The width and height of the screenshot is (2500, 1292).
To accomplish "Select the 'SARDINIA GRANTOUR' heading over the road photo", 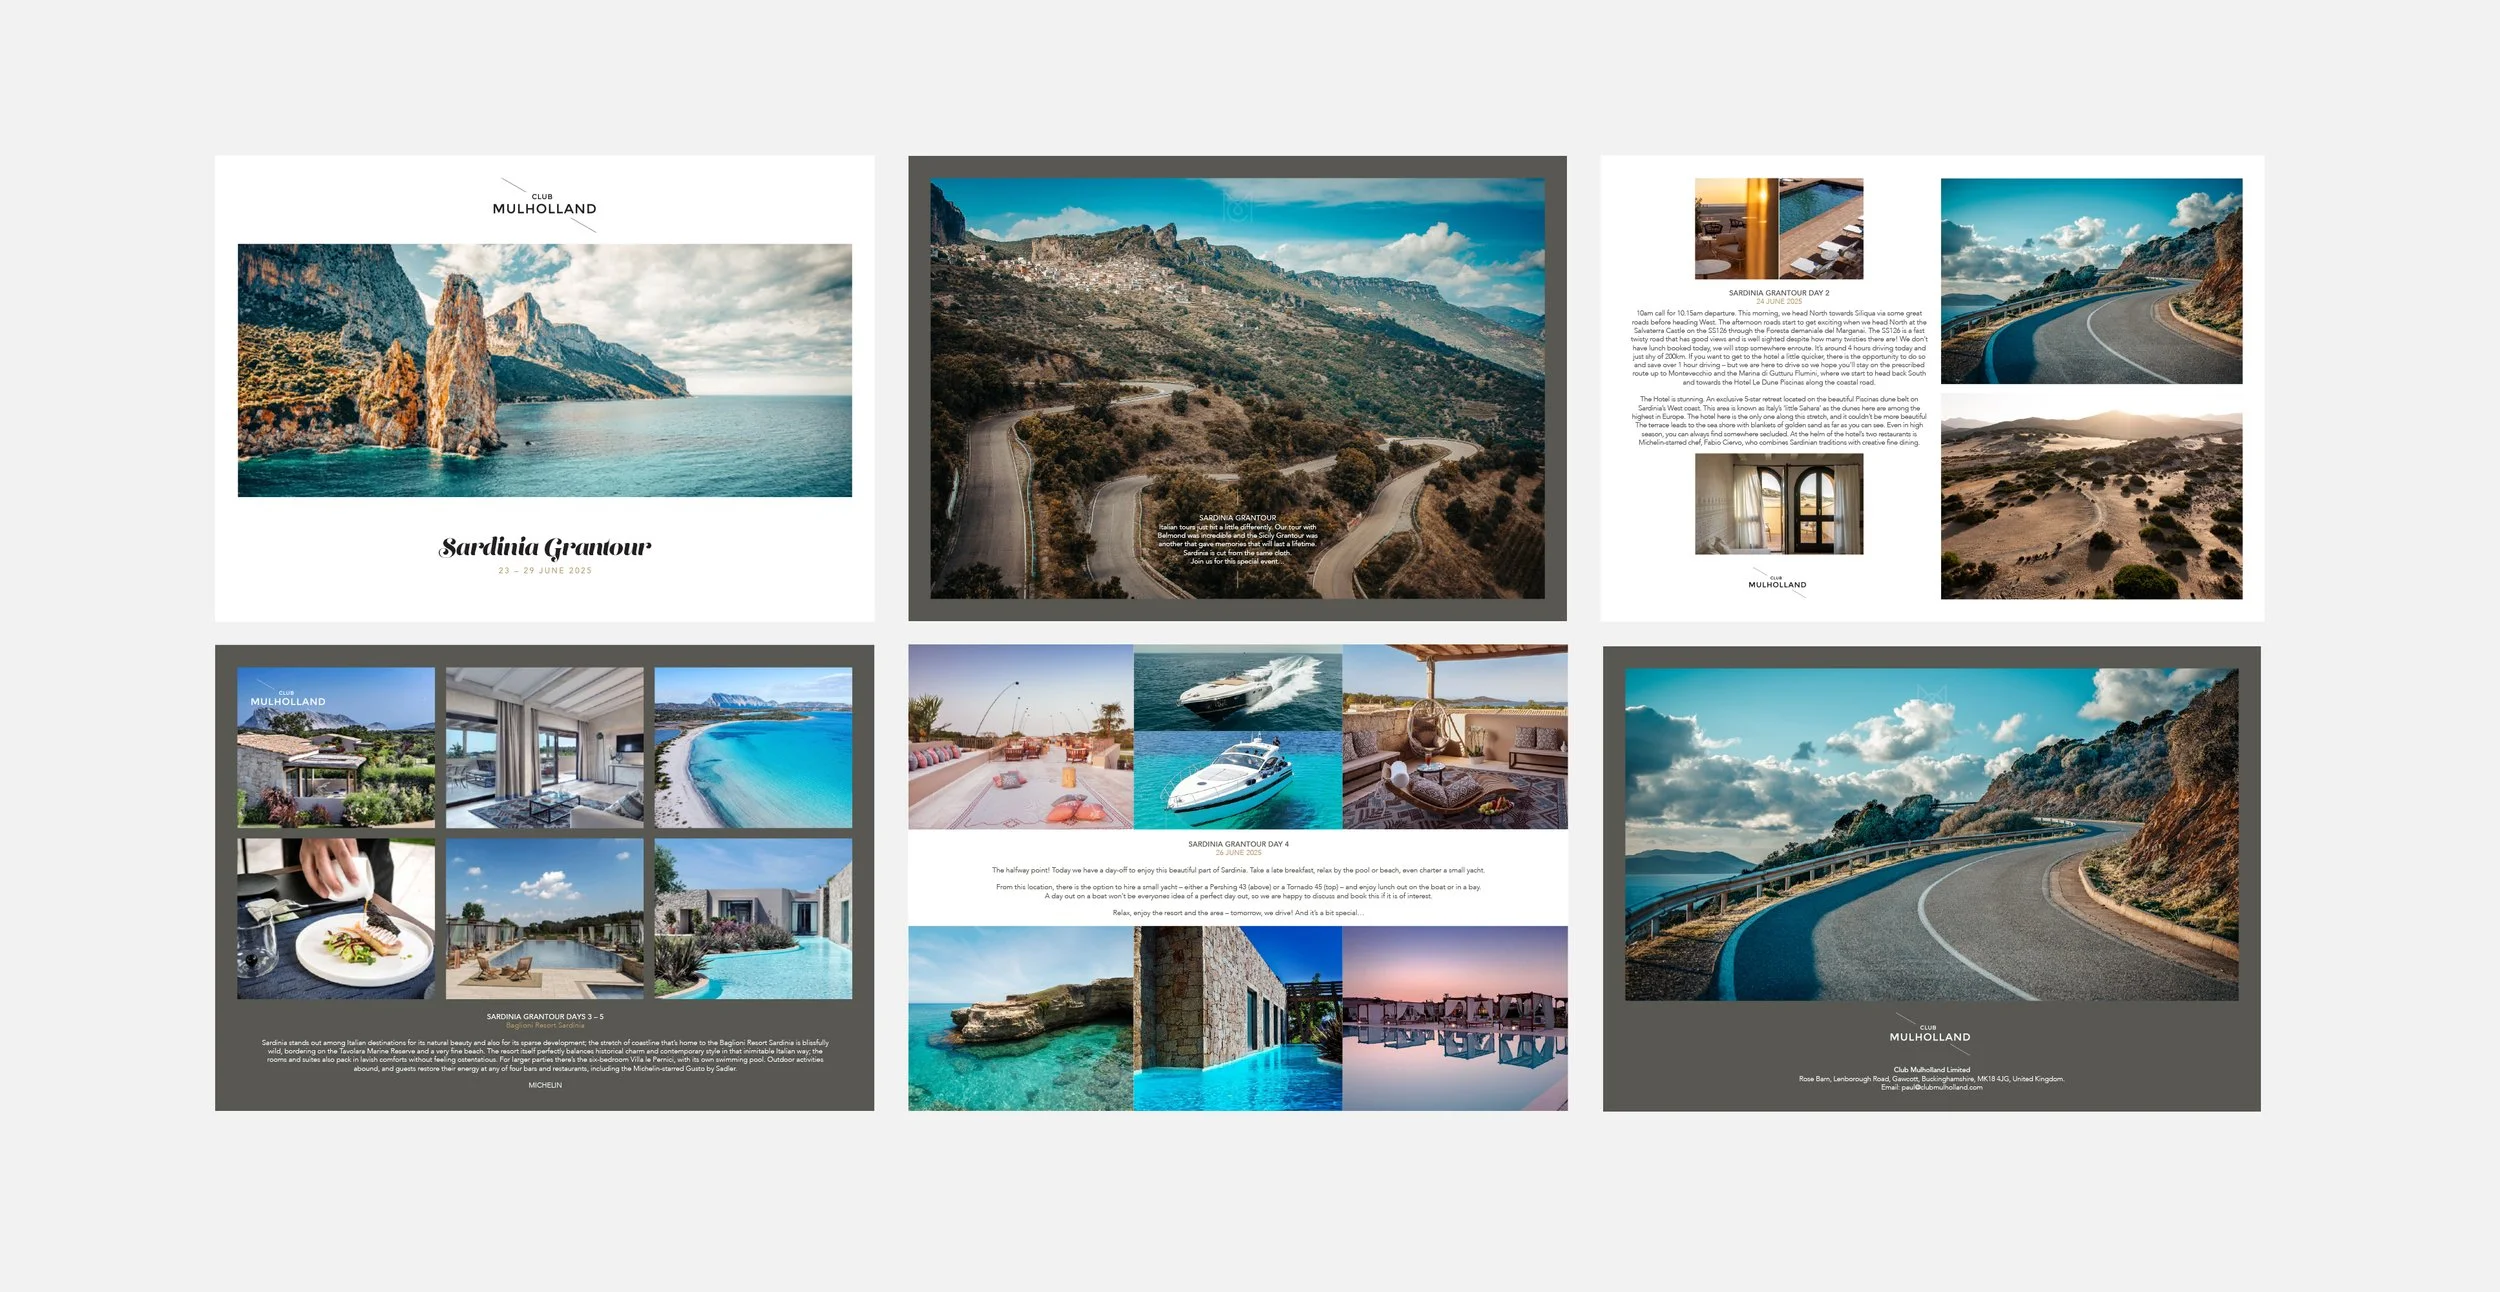I will [x=1237, y=518].
